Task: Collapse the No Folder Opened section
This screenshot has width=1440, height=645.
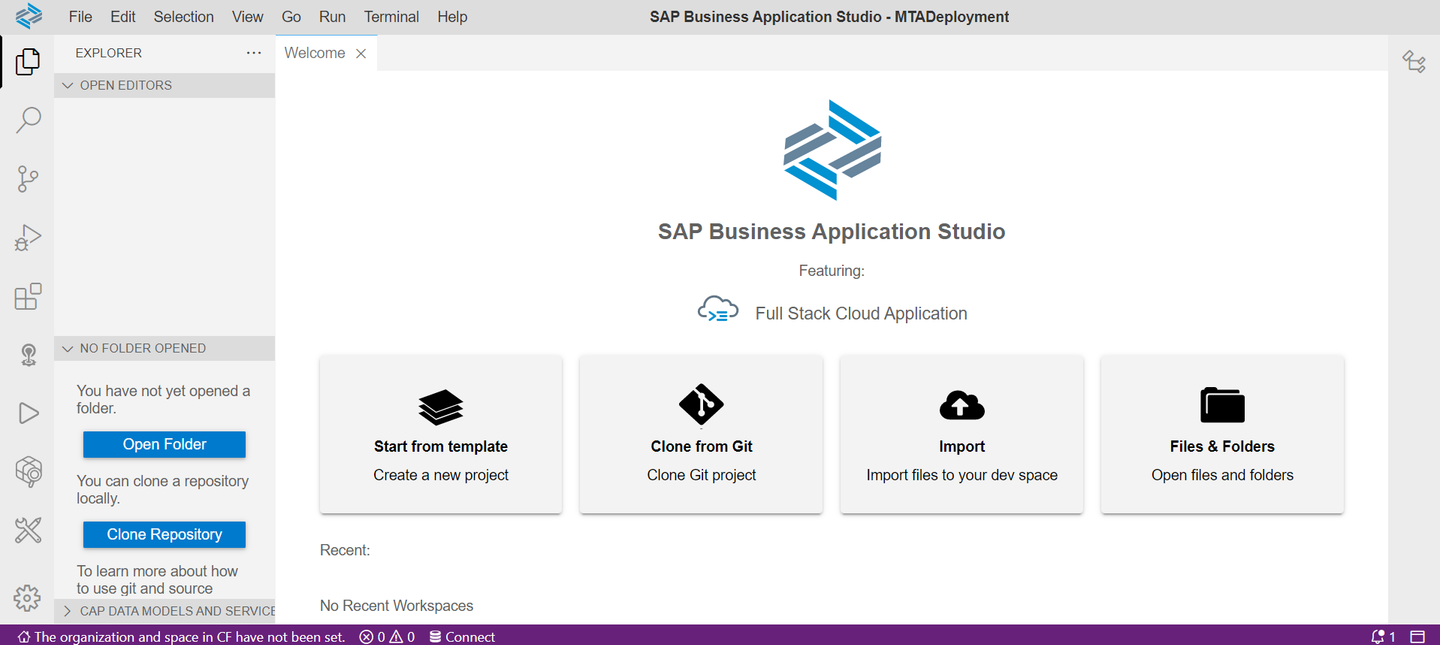Action: (164, 348)
